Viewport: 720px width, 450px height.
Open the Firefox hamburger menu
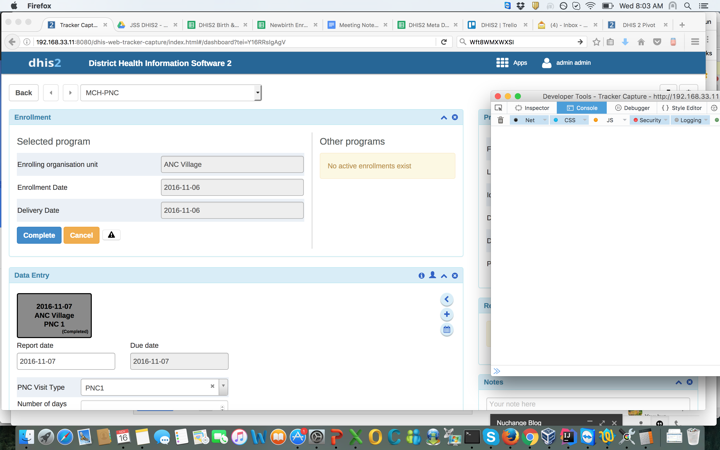pos(695,42)
